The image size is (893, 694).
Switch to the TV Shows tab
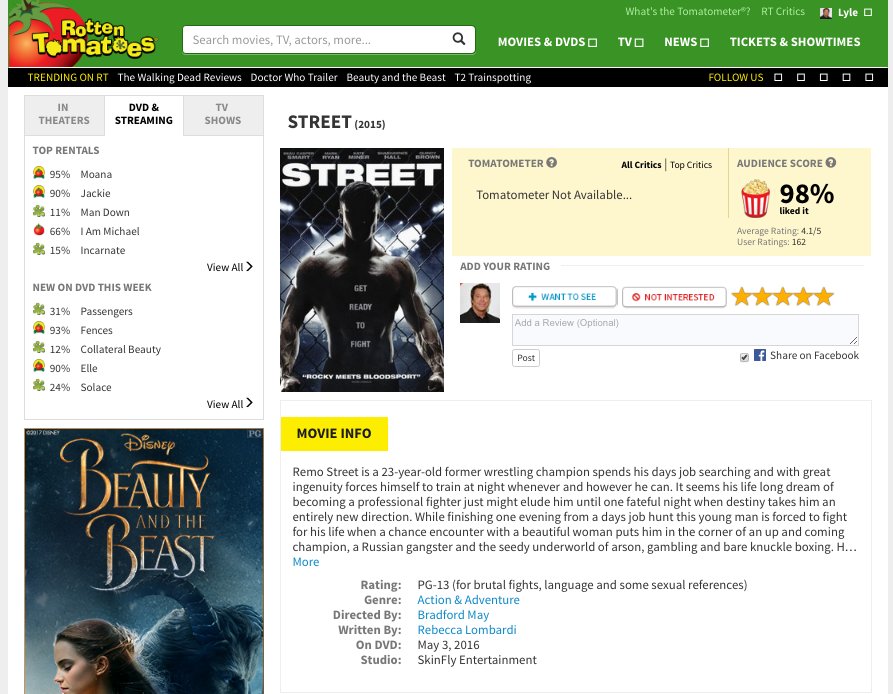223,114
